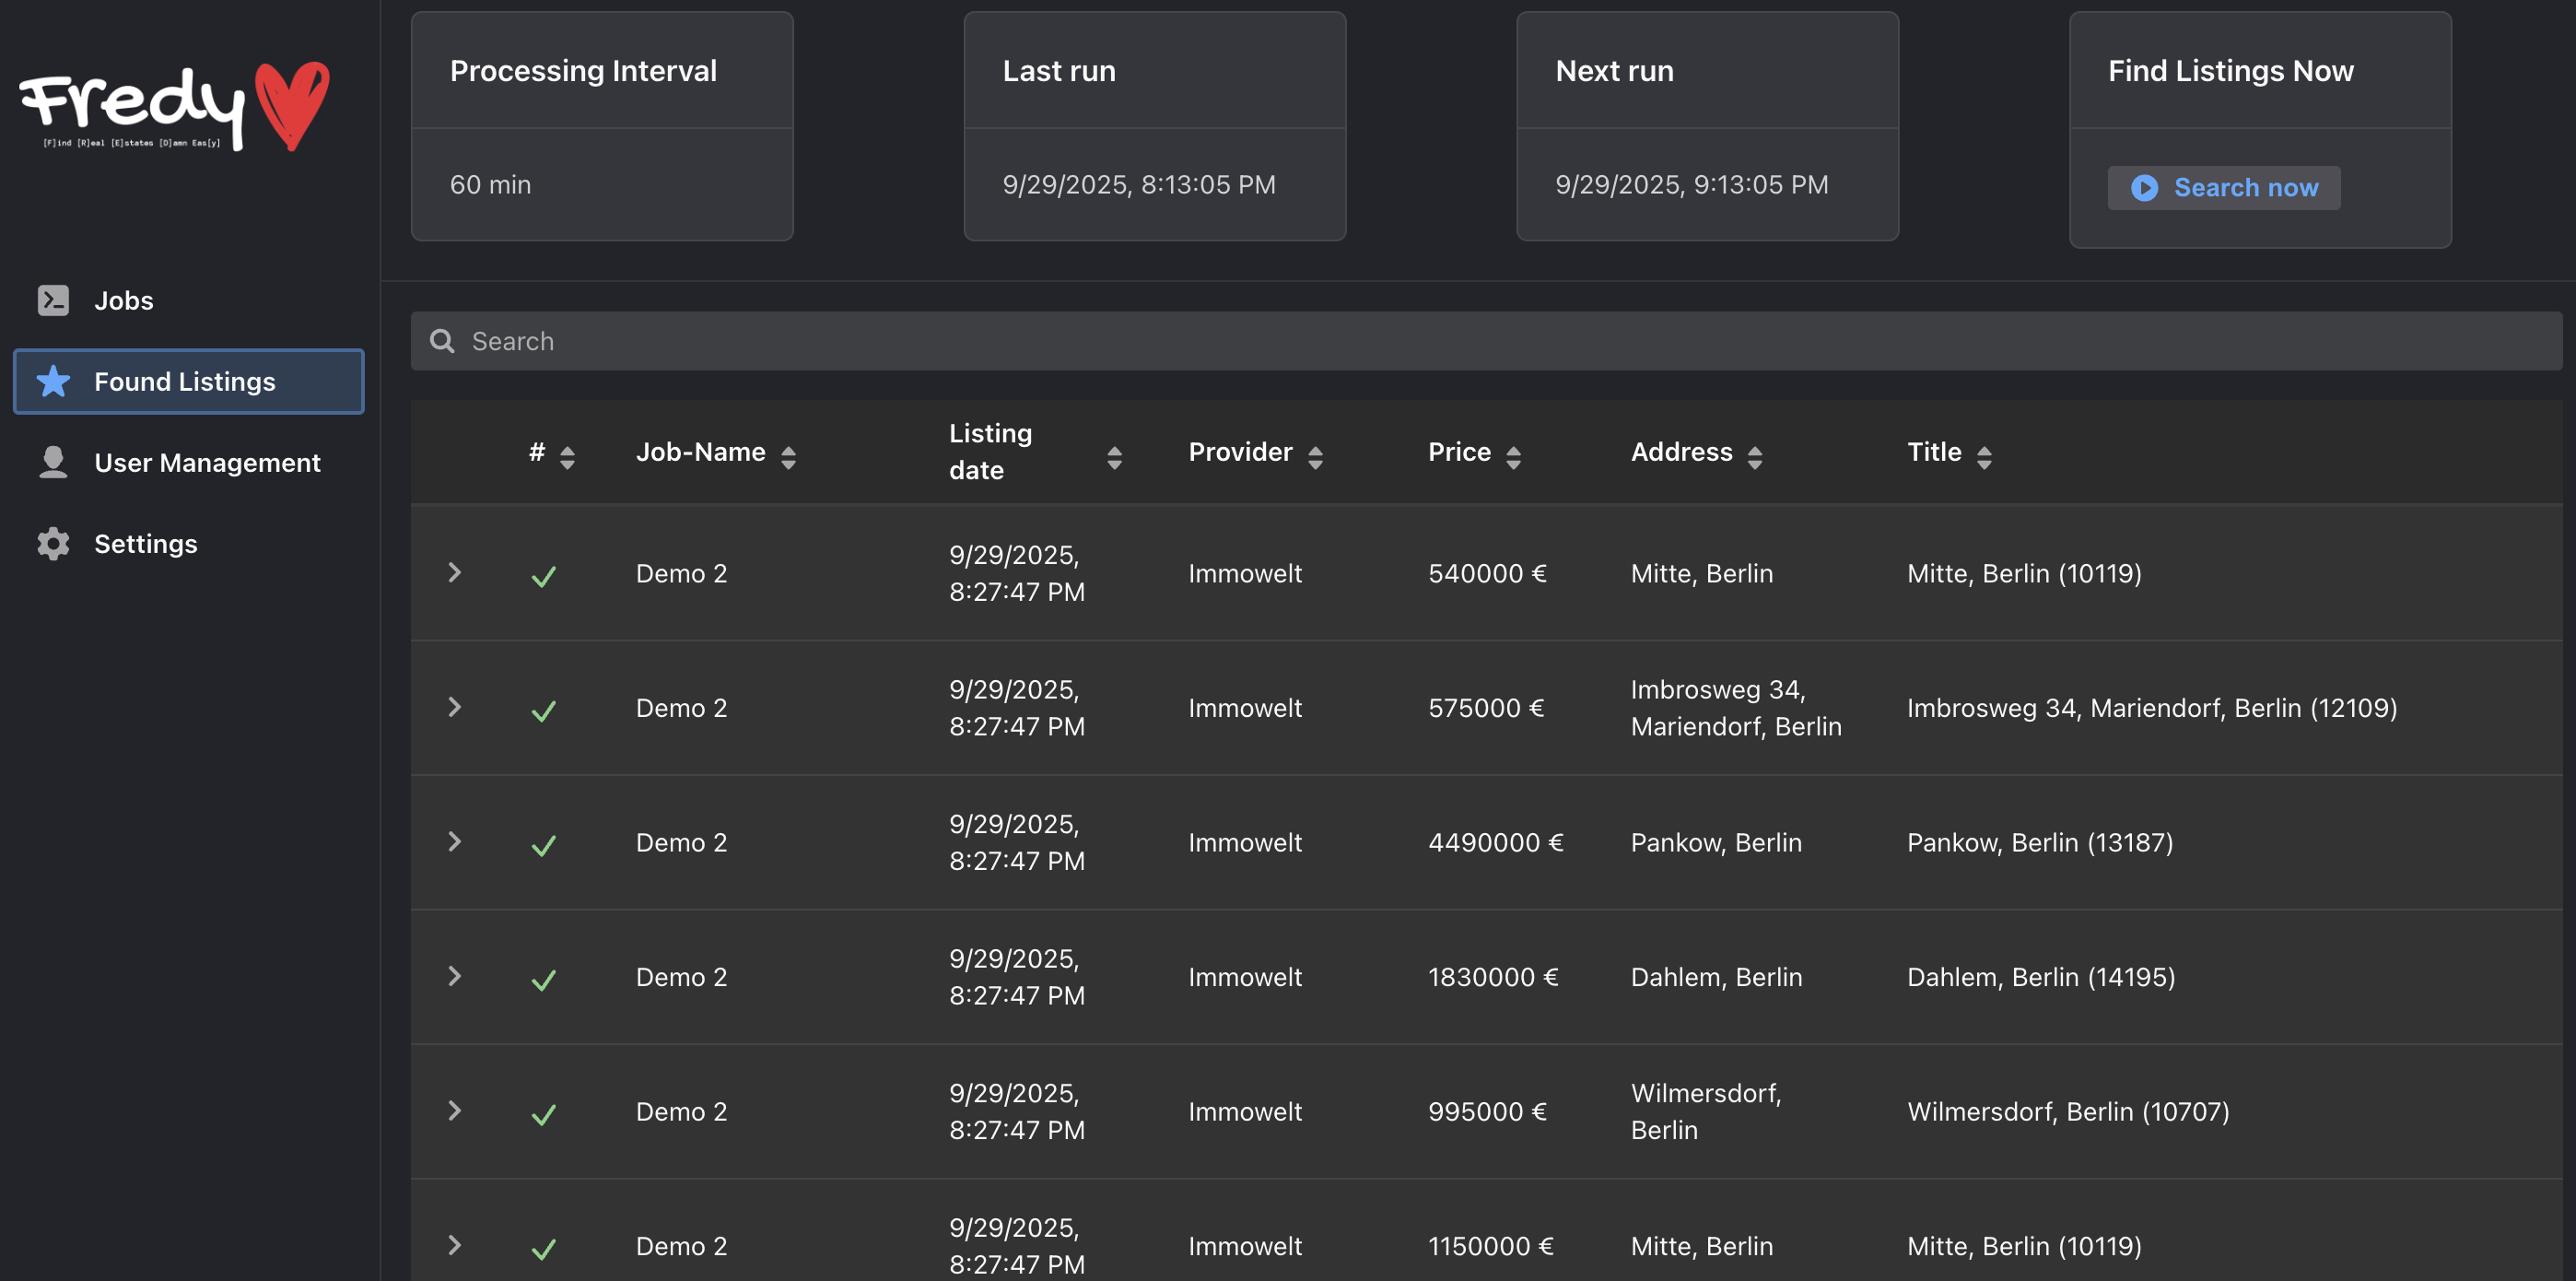
Task: Click Immowelt provider in Pankow row
Action: pos(1245,842)
